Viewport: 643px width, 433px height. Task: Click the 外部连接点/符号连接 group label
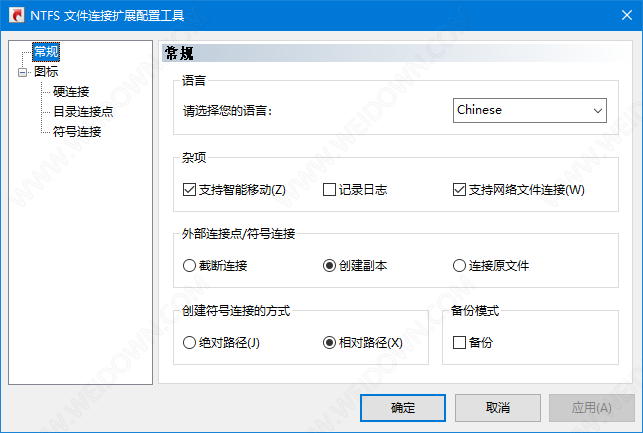pos(239,234)
